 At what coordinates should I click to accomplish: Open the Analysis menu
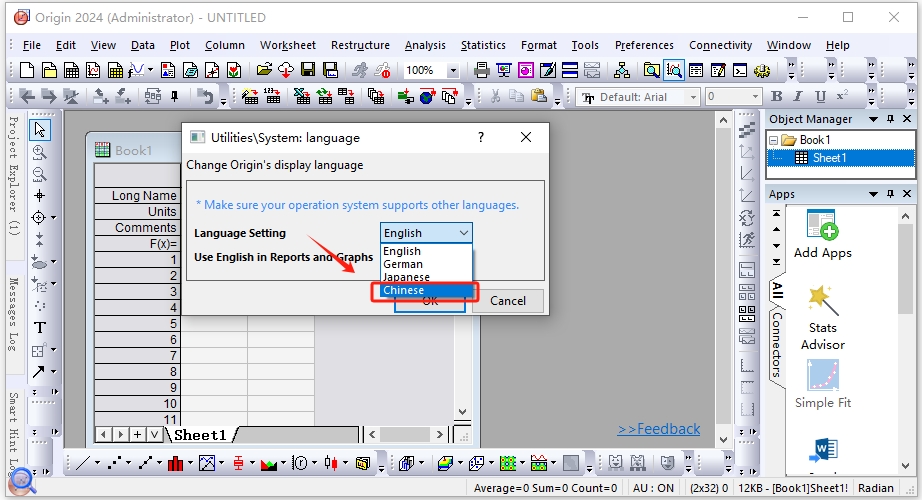(x=425, y=45)
